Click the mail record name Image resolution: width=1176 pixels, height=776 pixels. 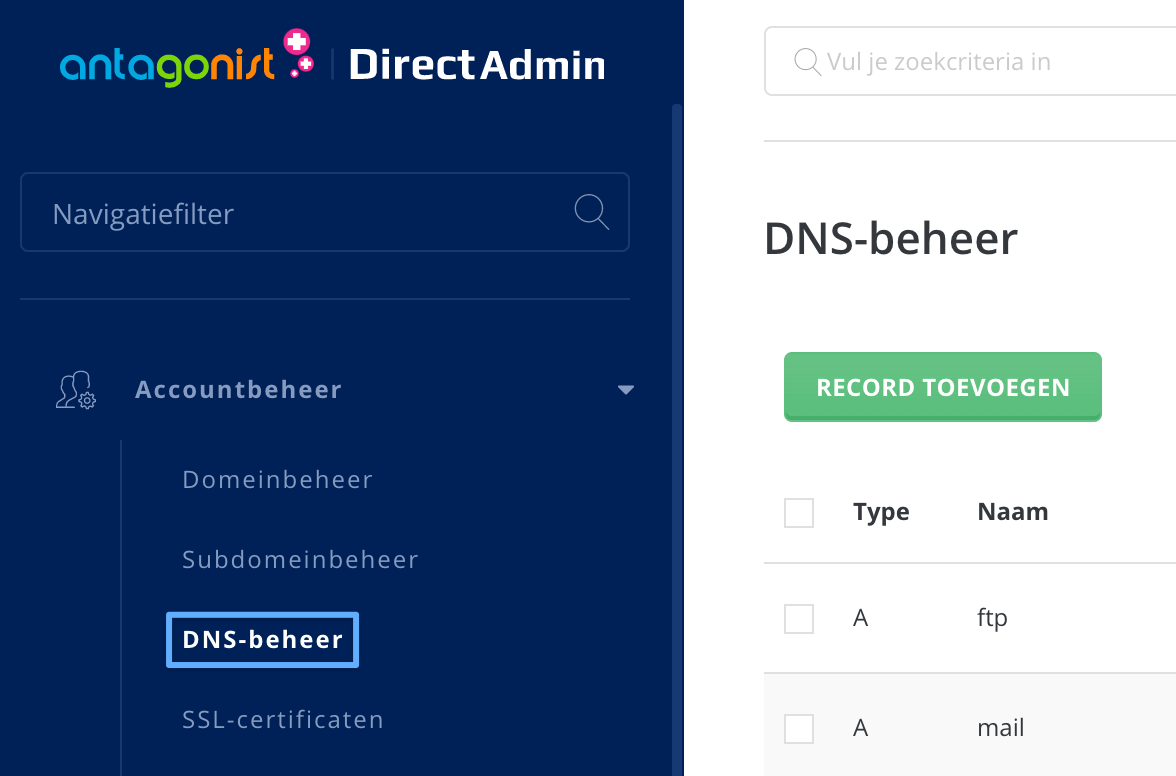pyautogui.click(x=1001, y=728)
